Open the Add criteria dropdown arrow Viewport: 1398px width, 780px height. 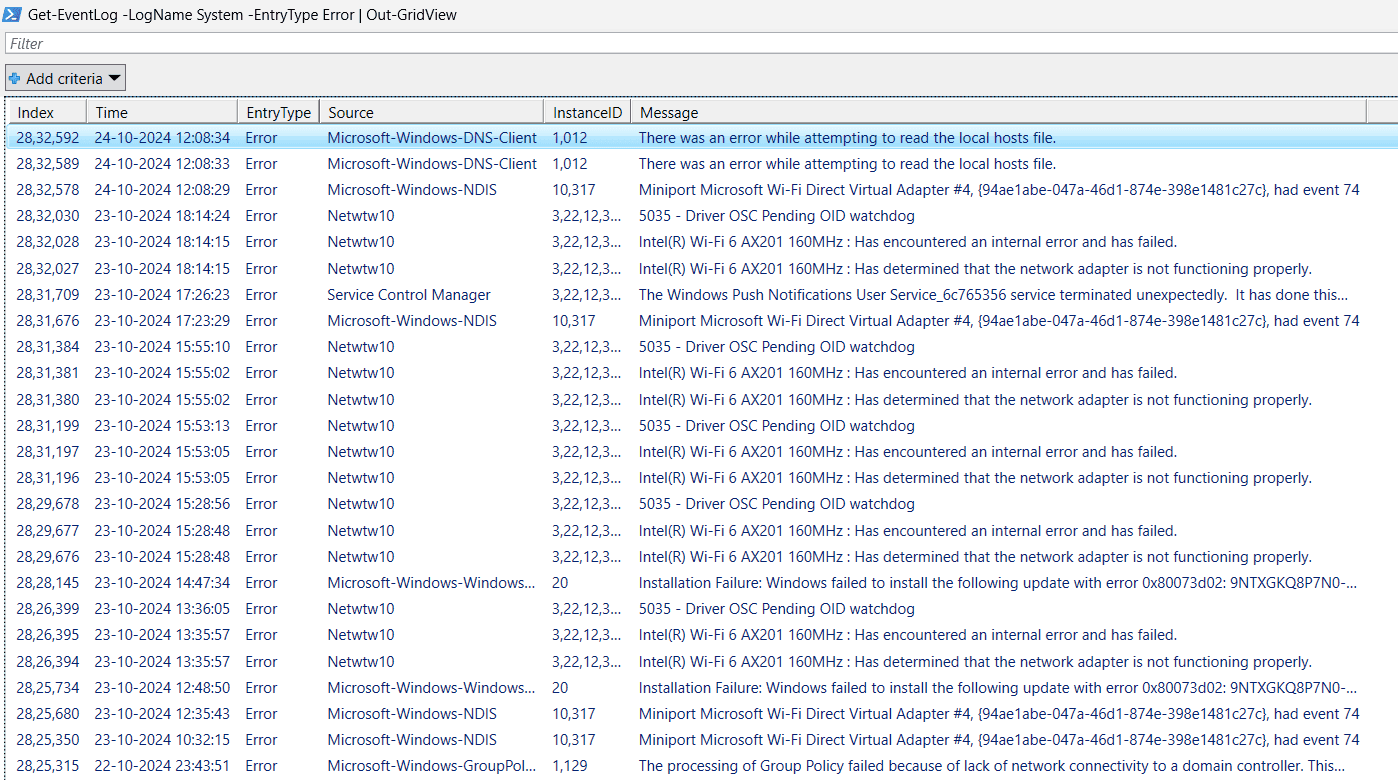(114, 78)
